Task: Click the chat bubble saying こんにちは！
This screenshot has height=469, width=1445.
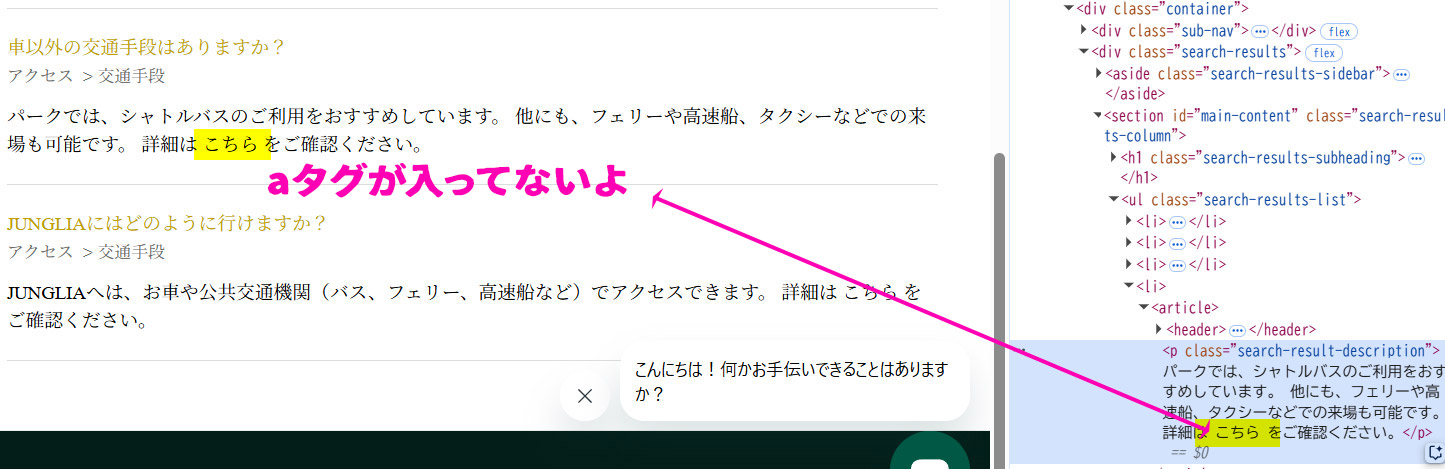Action: [795, 382]
